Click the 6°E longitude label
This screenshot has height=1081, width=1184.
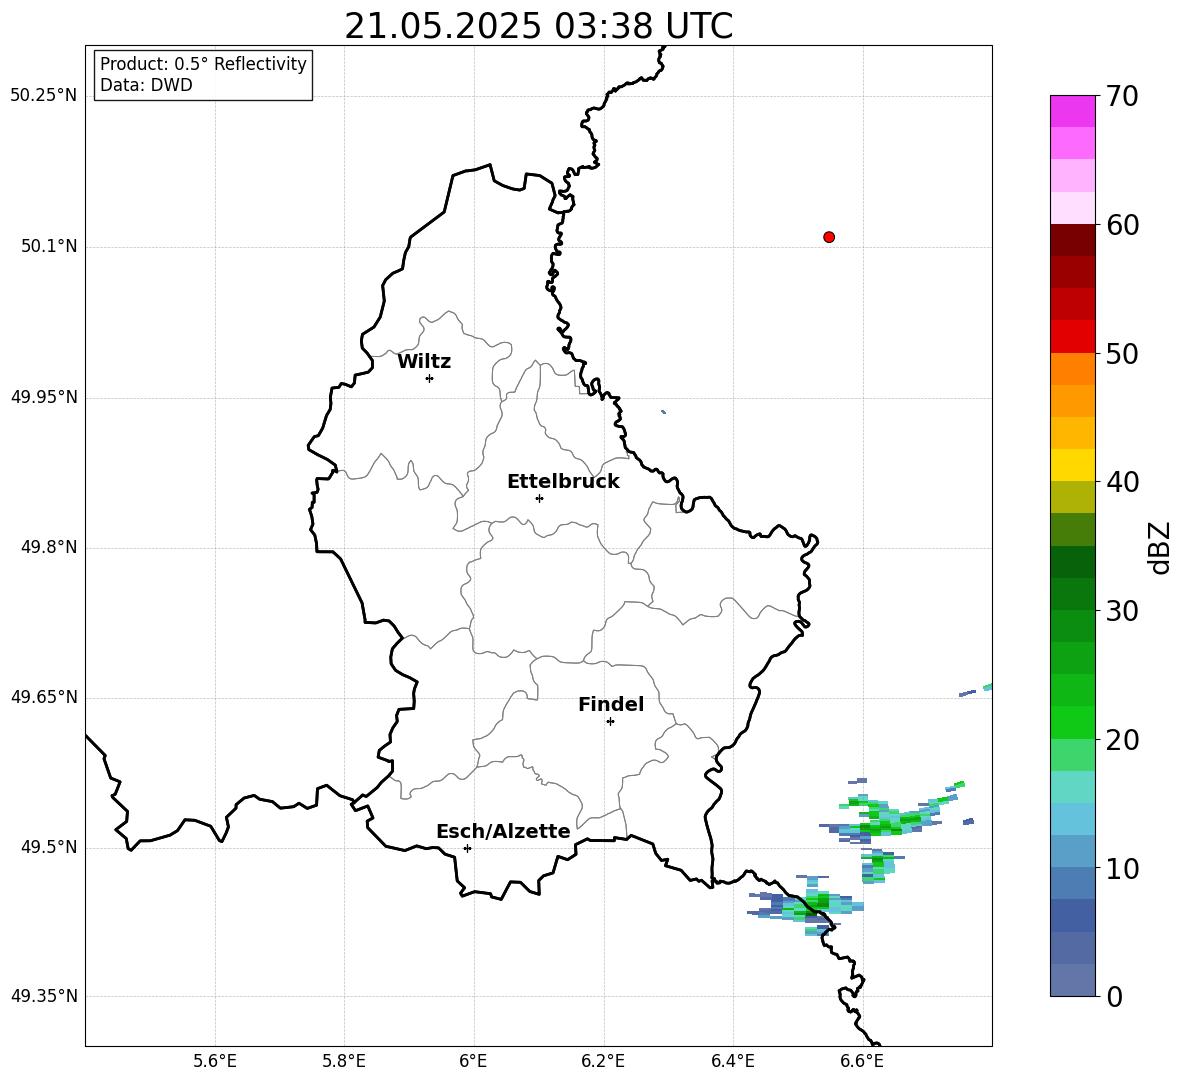tap(473, 1061)
